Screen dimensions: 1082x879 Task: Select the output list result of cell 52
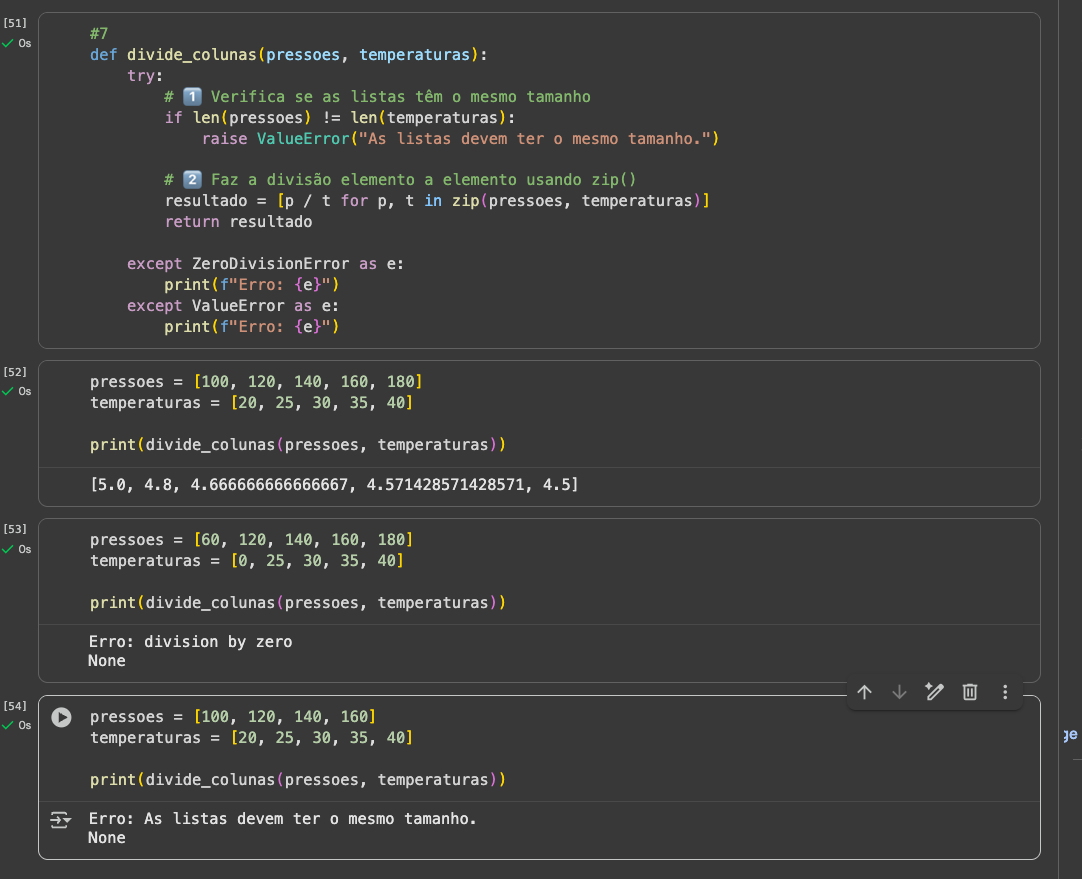(x=334, y=485)
